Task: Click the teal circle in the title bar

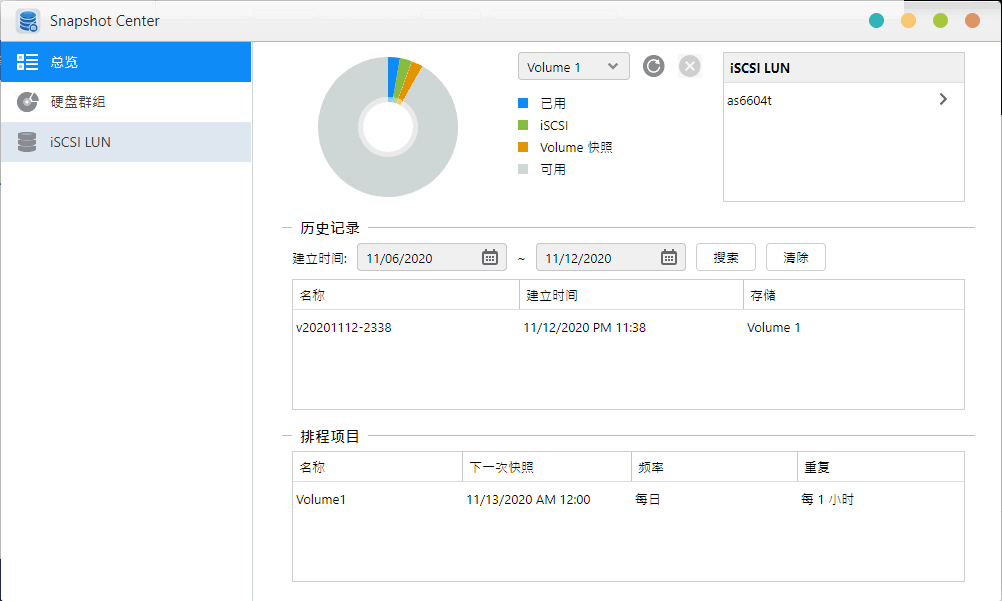Action: 876,19
